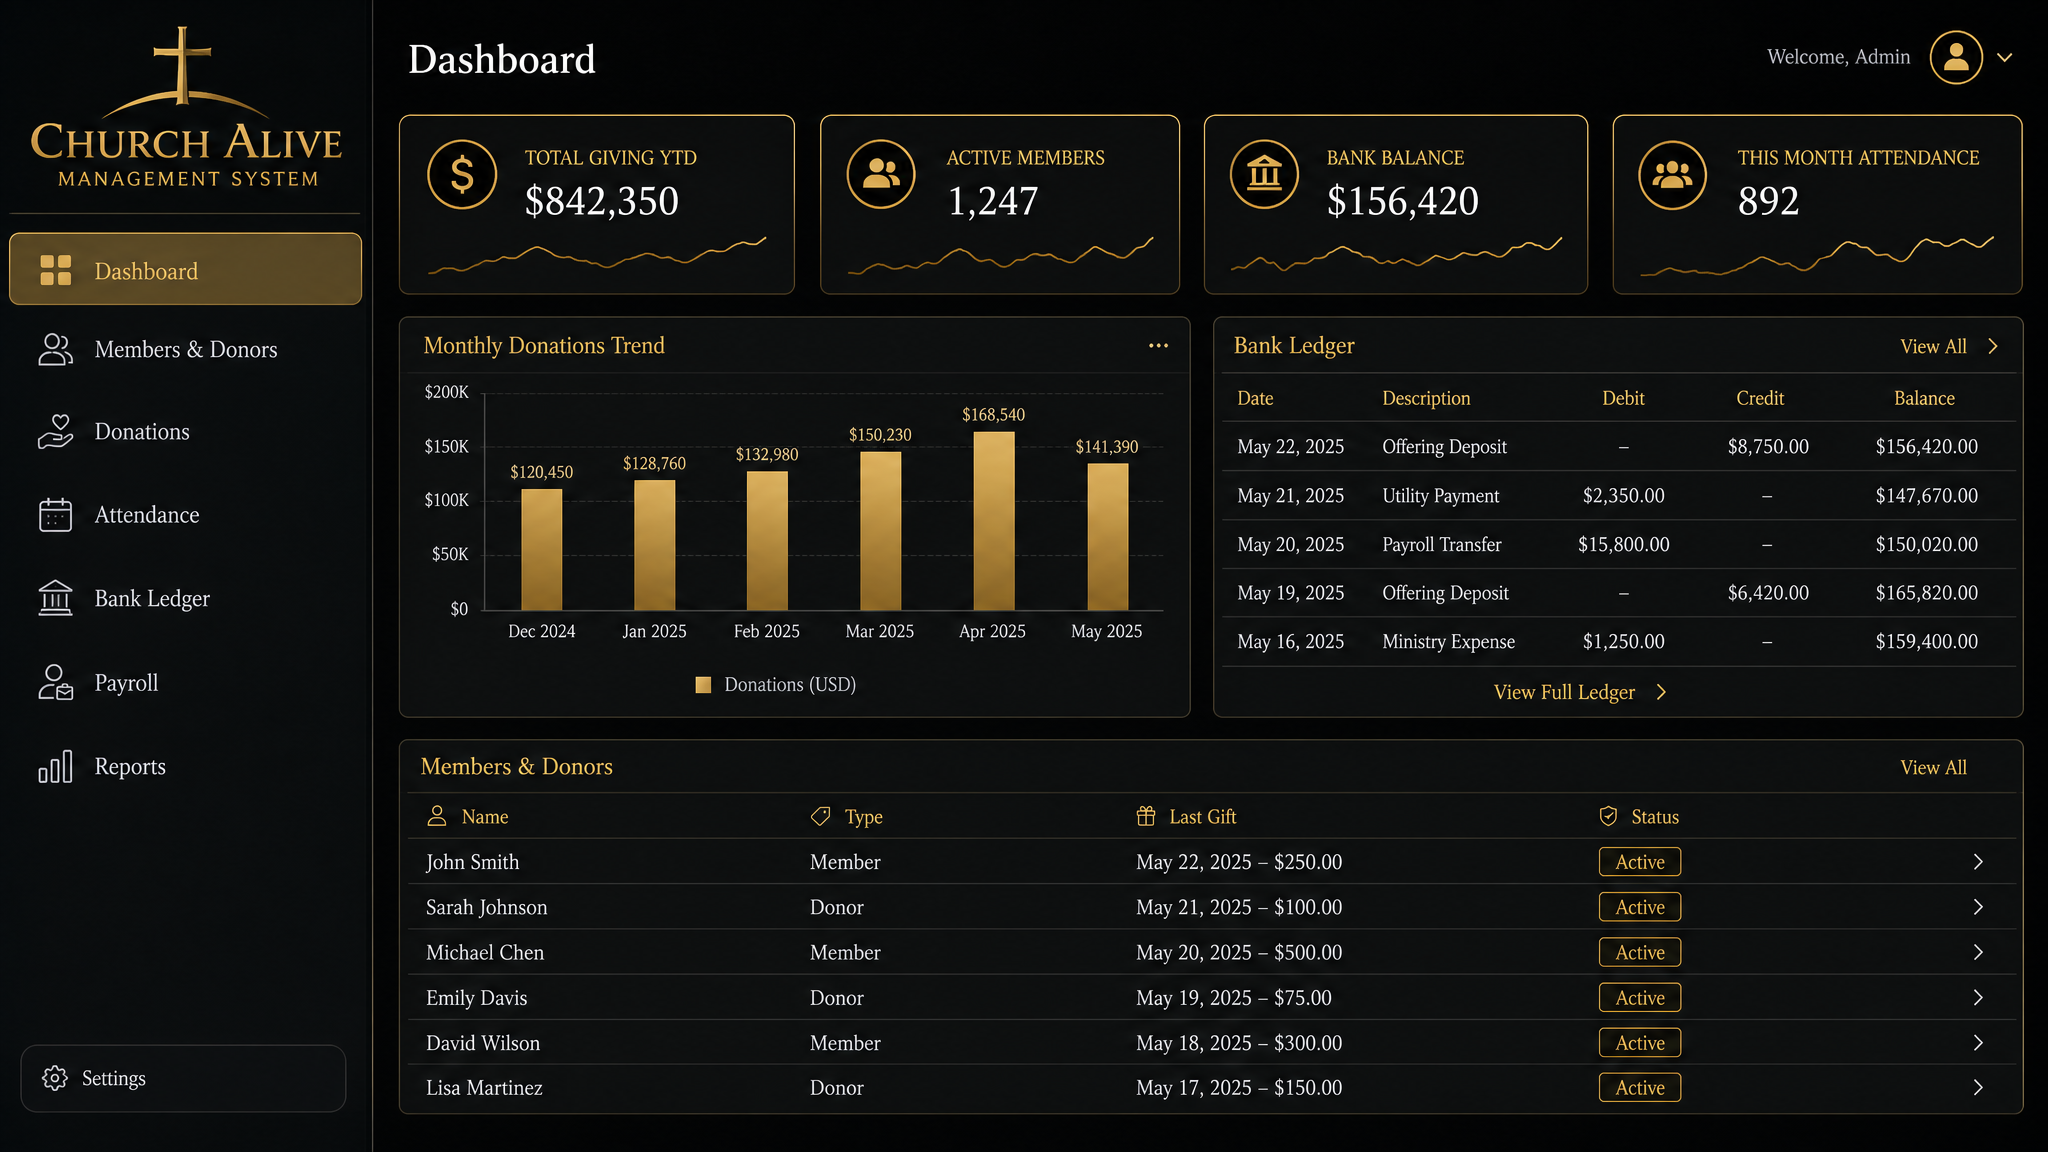Click the Debit column header

(1623, 398)
